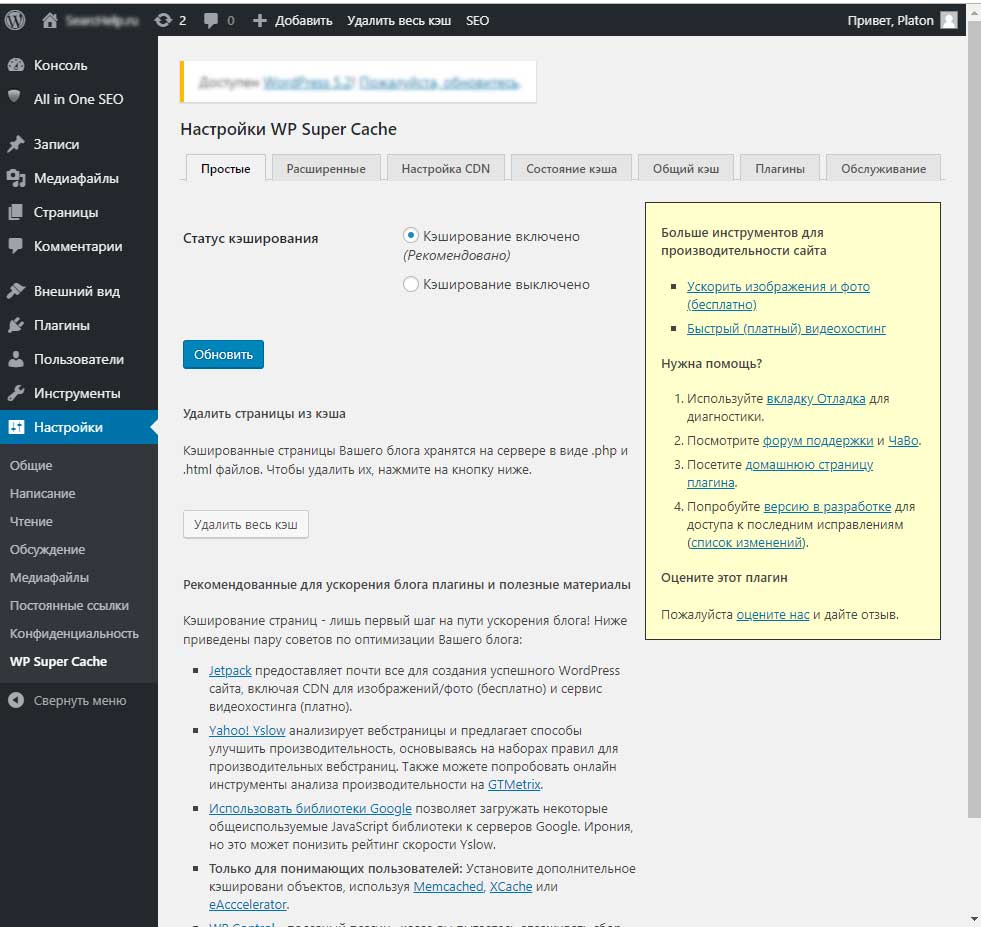Click Добавить label in the admin bar
Screen dimensions: 981x927
[304, 21]
